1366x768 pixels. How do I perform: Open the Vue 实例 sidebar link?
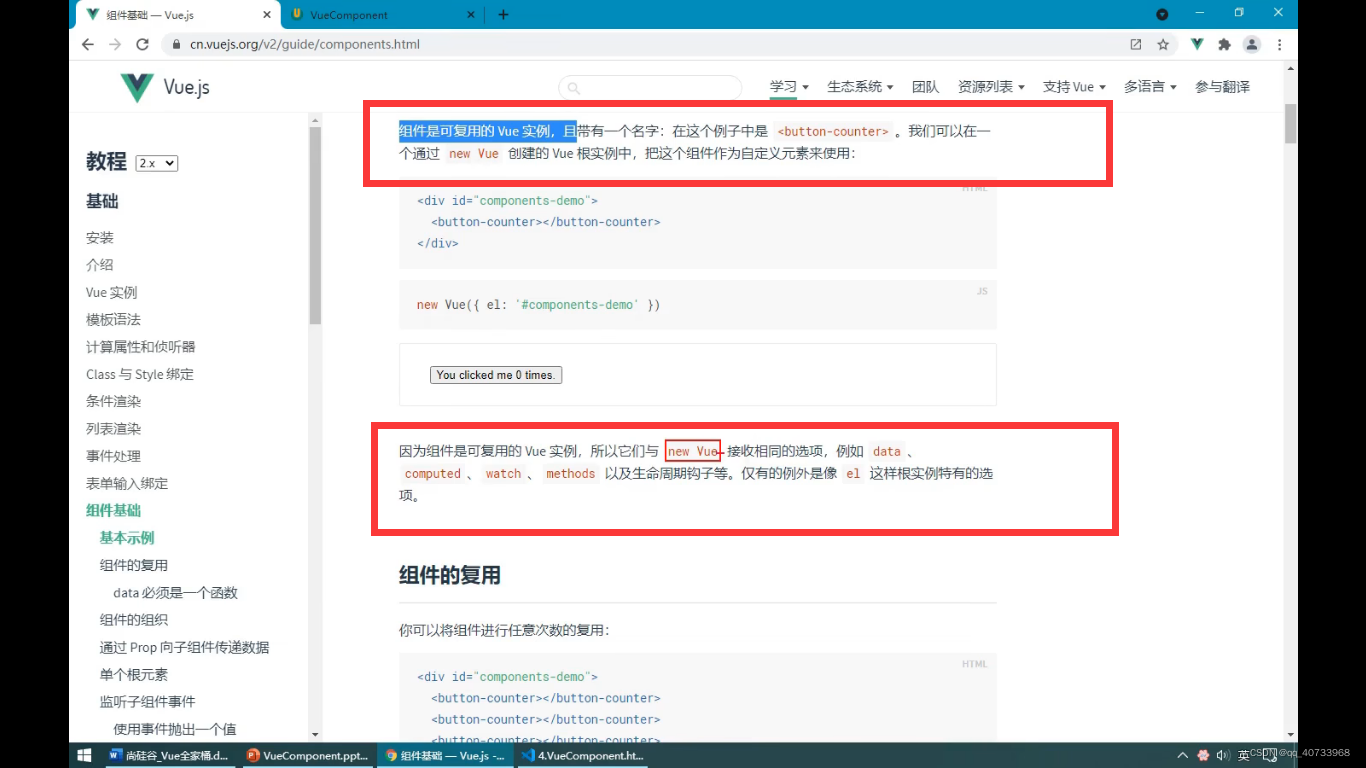coord(111,293)
